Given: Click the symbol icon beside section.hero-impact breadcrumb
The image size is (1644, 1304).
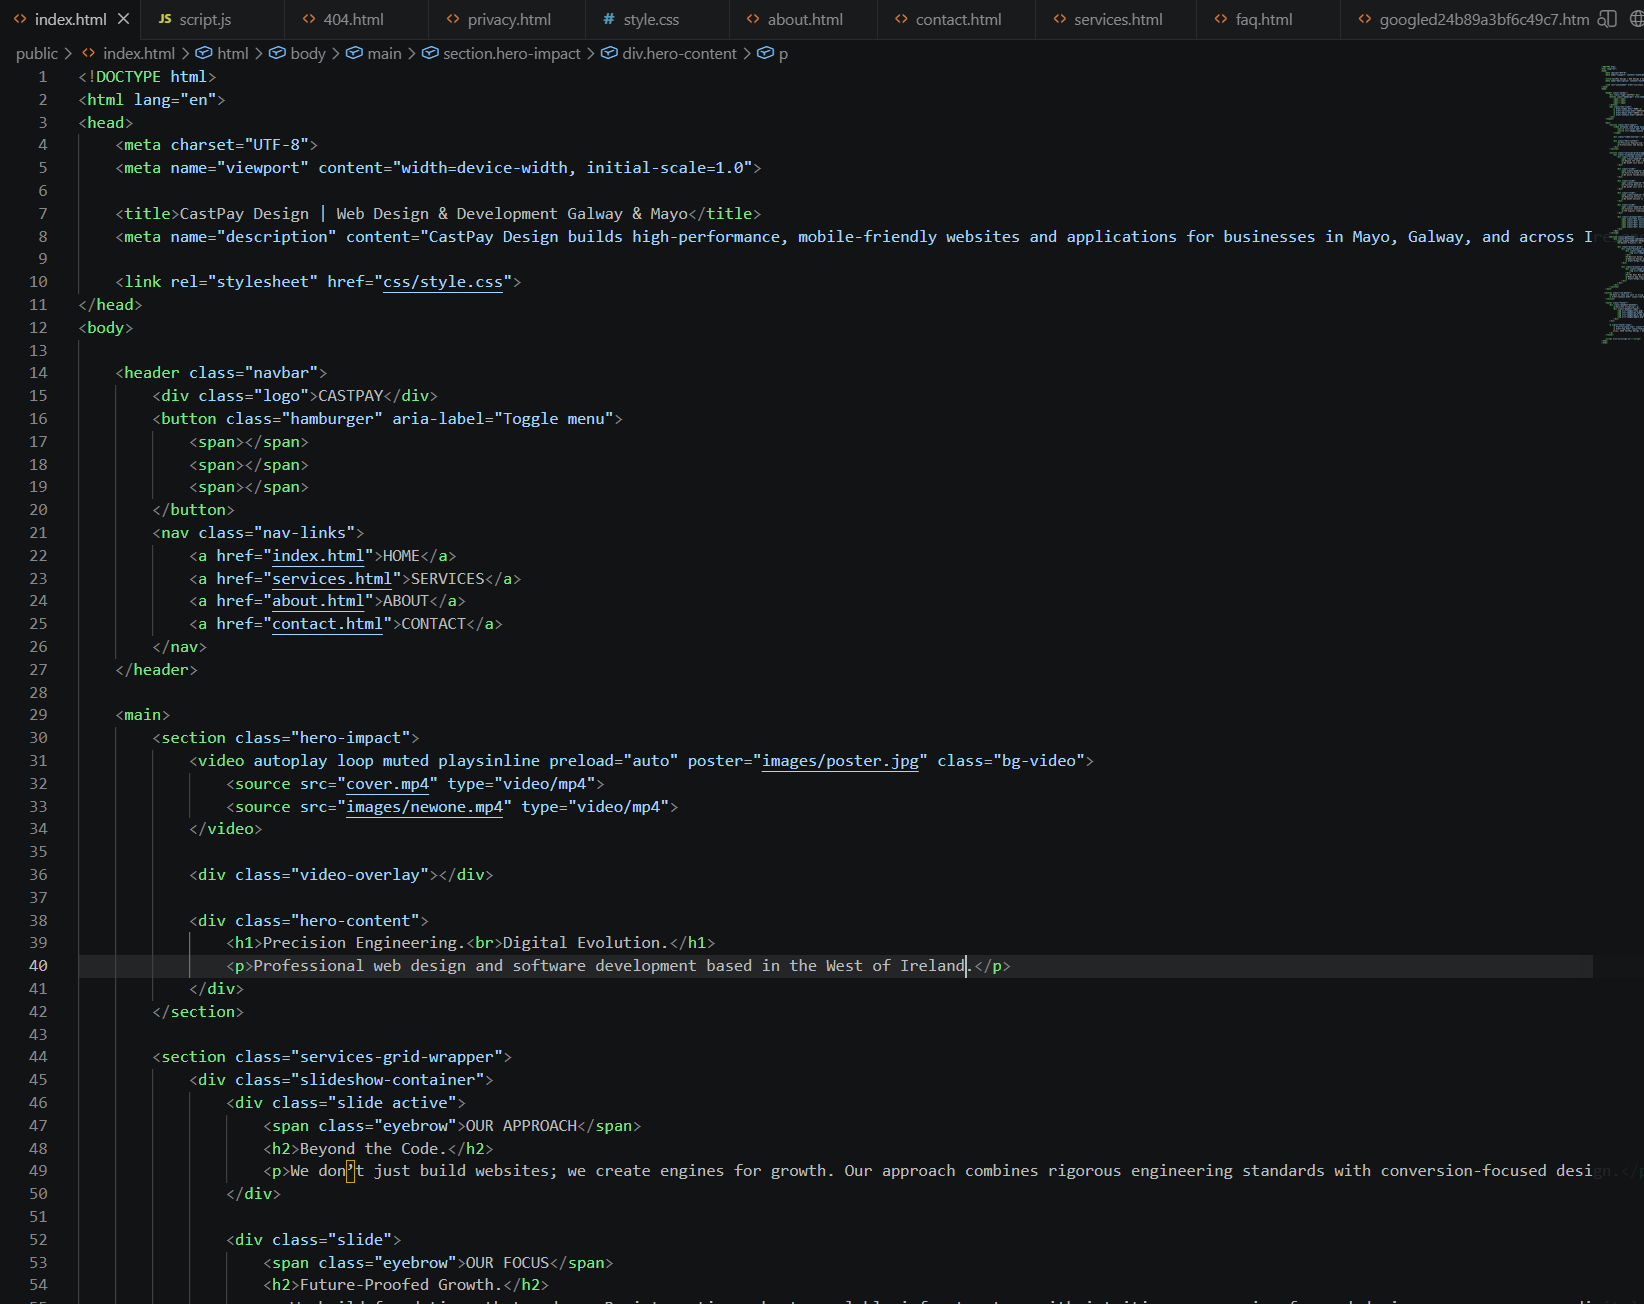Looking at the screenshot, I should (430, 53).
